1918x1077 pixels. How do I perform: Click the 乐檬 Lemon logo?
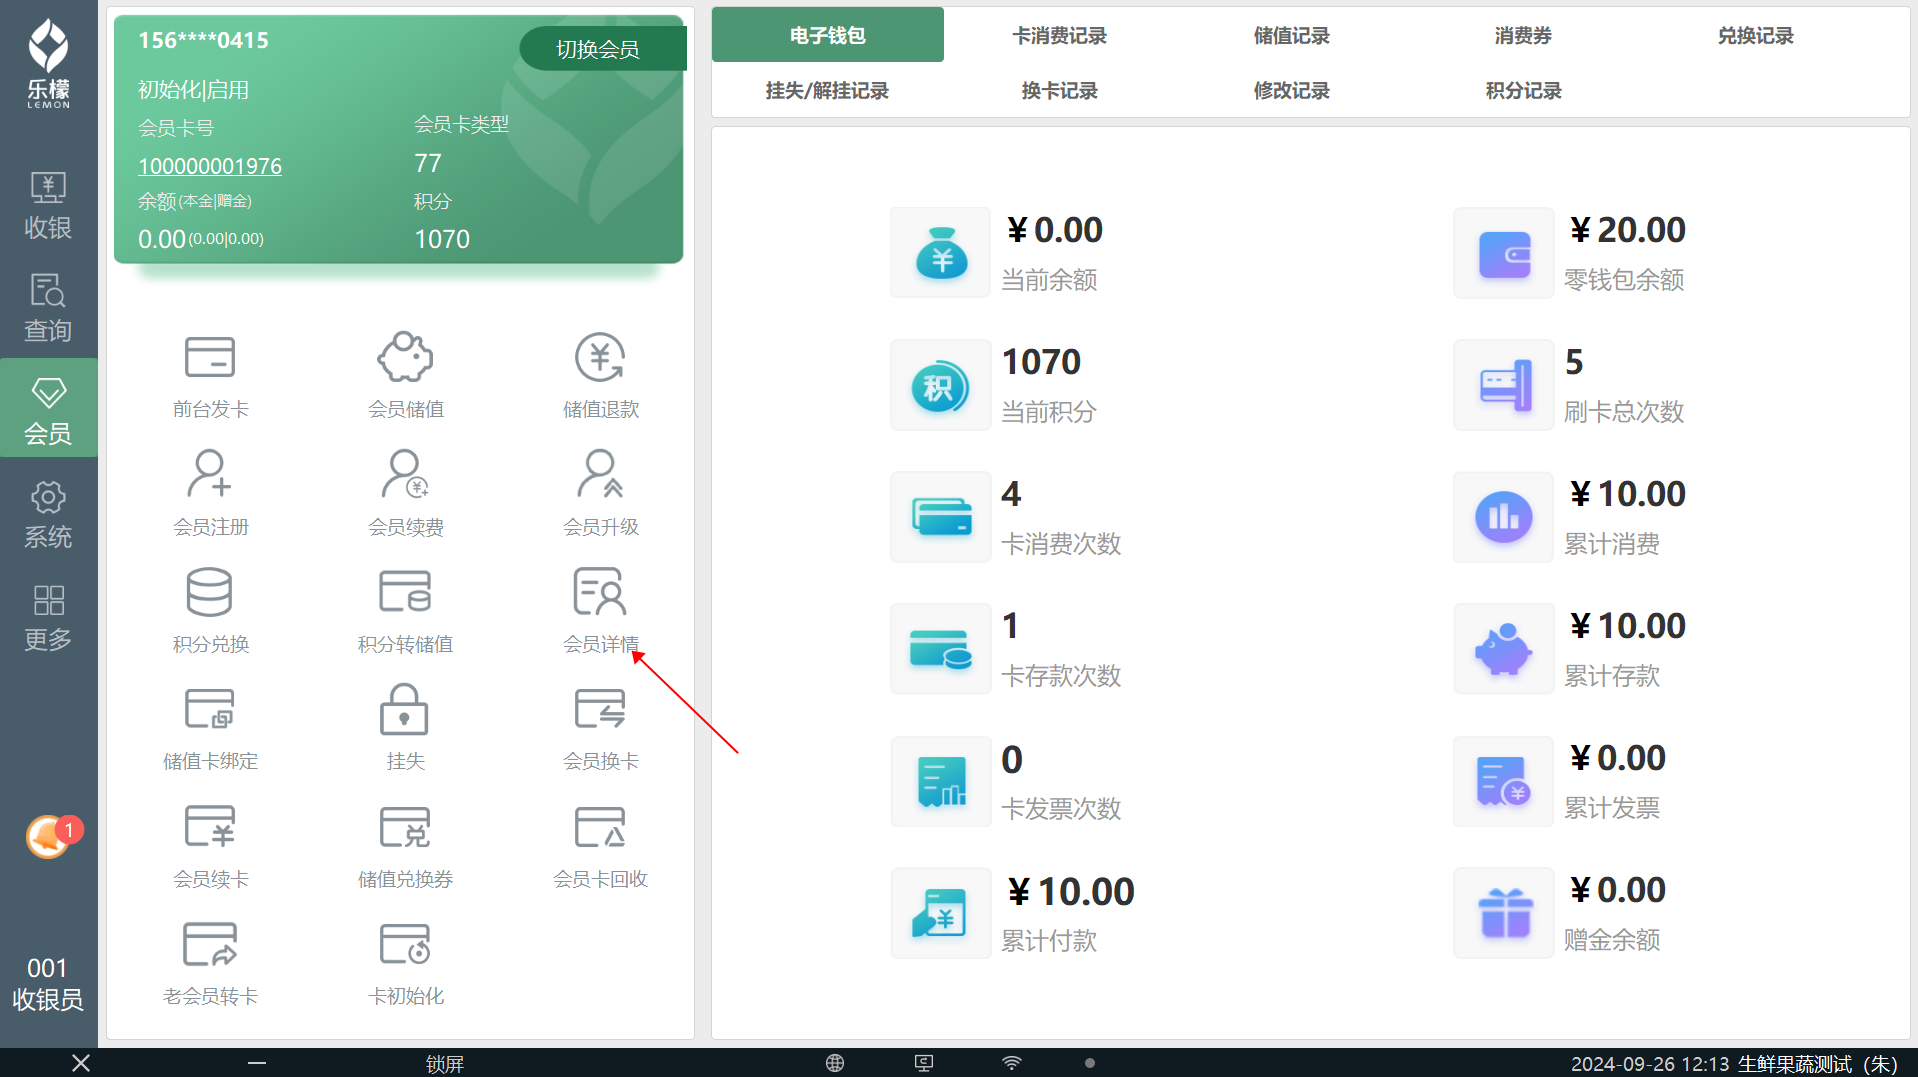coord(48,63)
